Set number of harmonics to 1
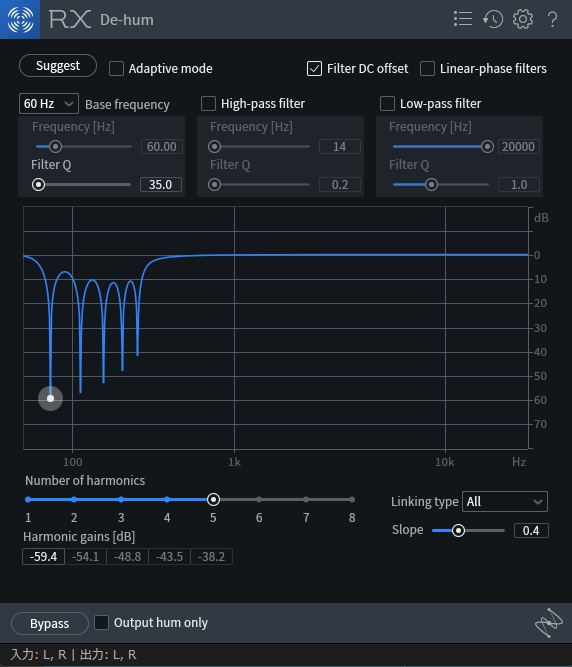The image size is (572, 667). click(28, 499)
